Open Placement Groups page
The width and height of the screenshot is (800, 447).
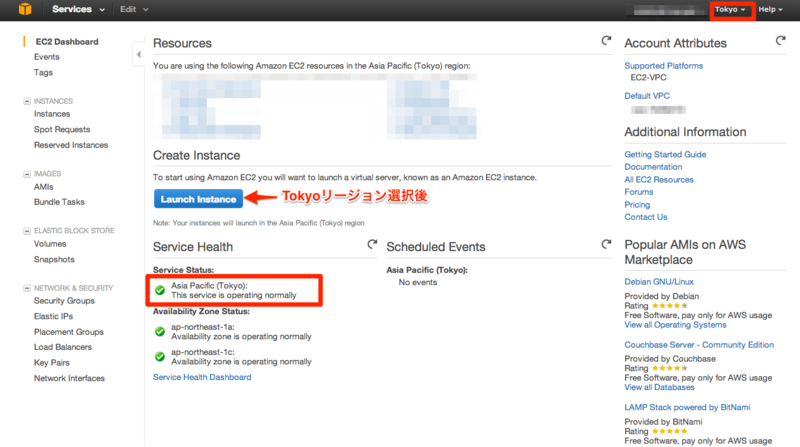point(68,332)
